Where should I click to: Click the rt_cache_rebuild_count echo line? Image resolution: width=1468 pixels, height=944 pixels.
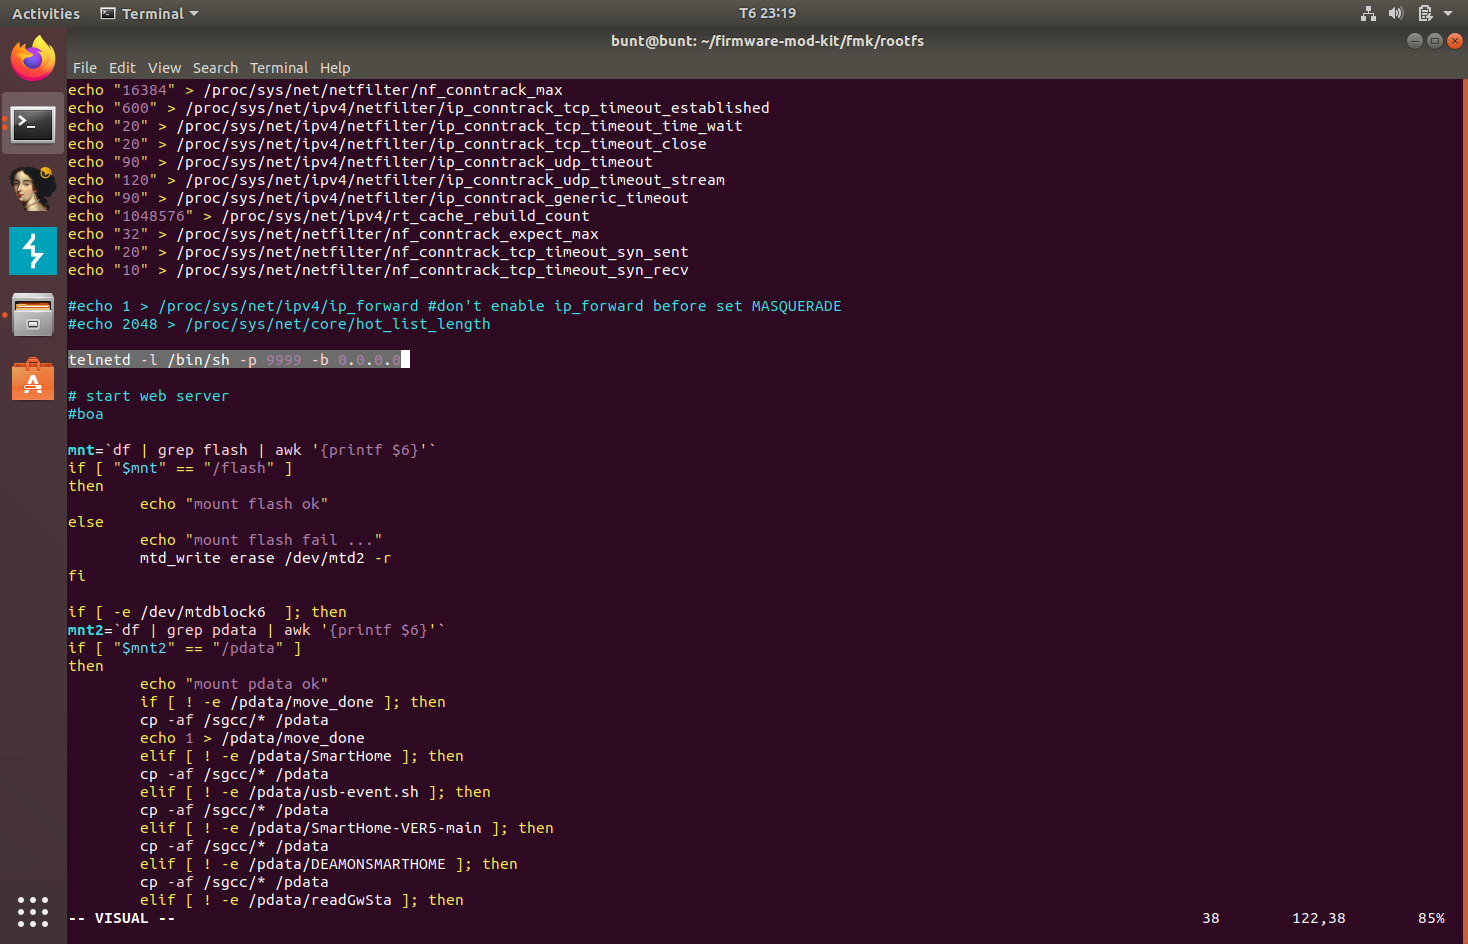point(329,216)
